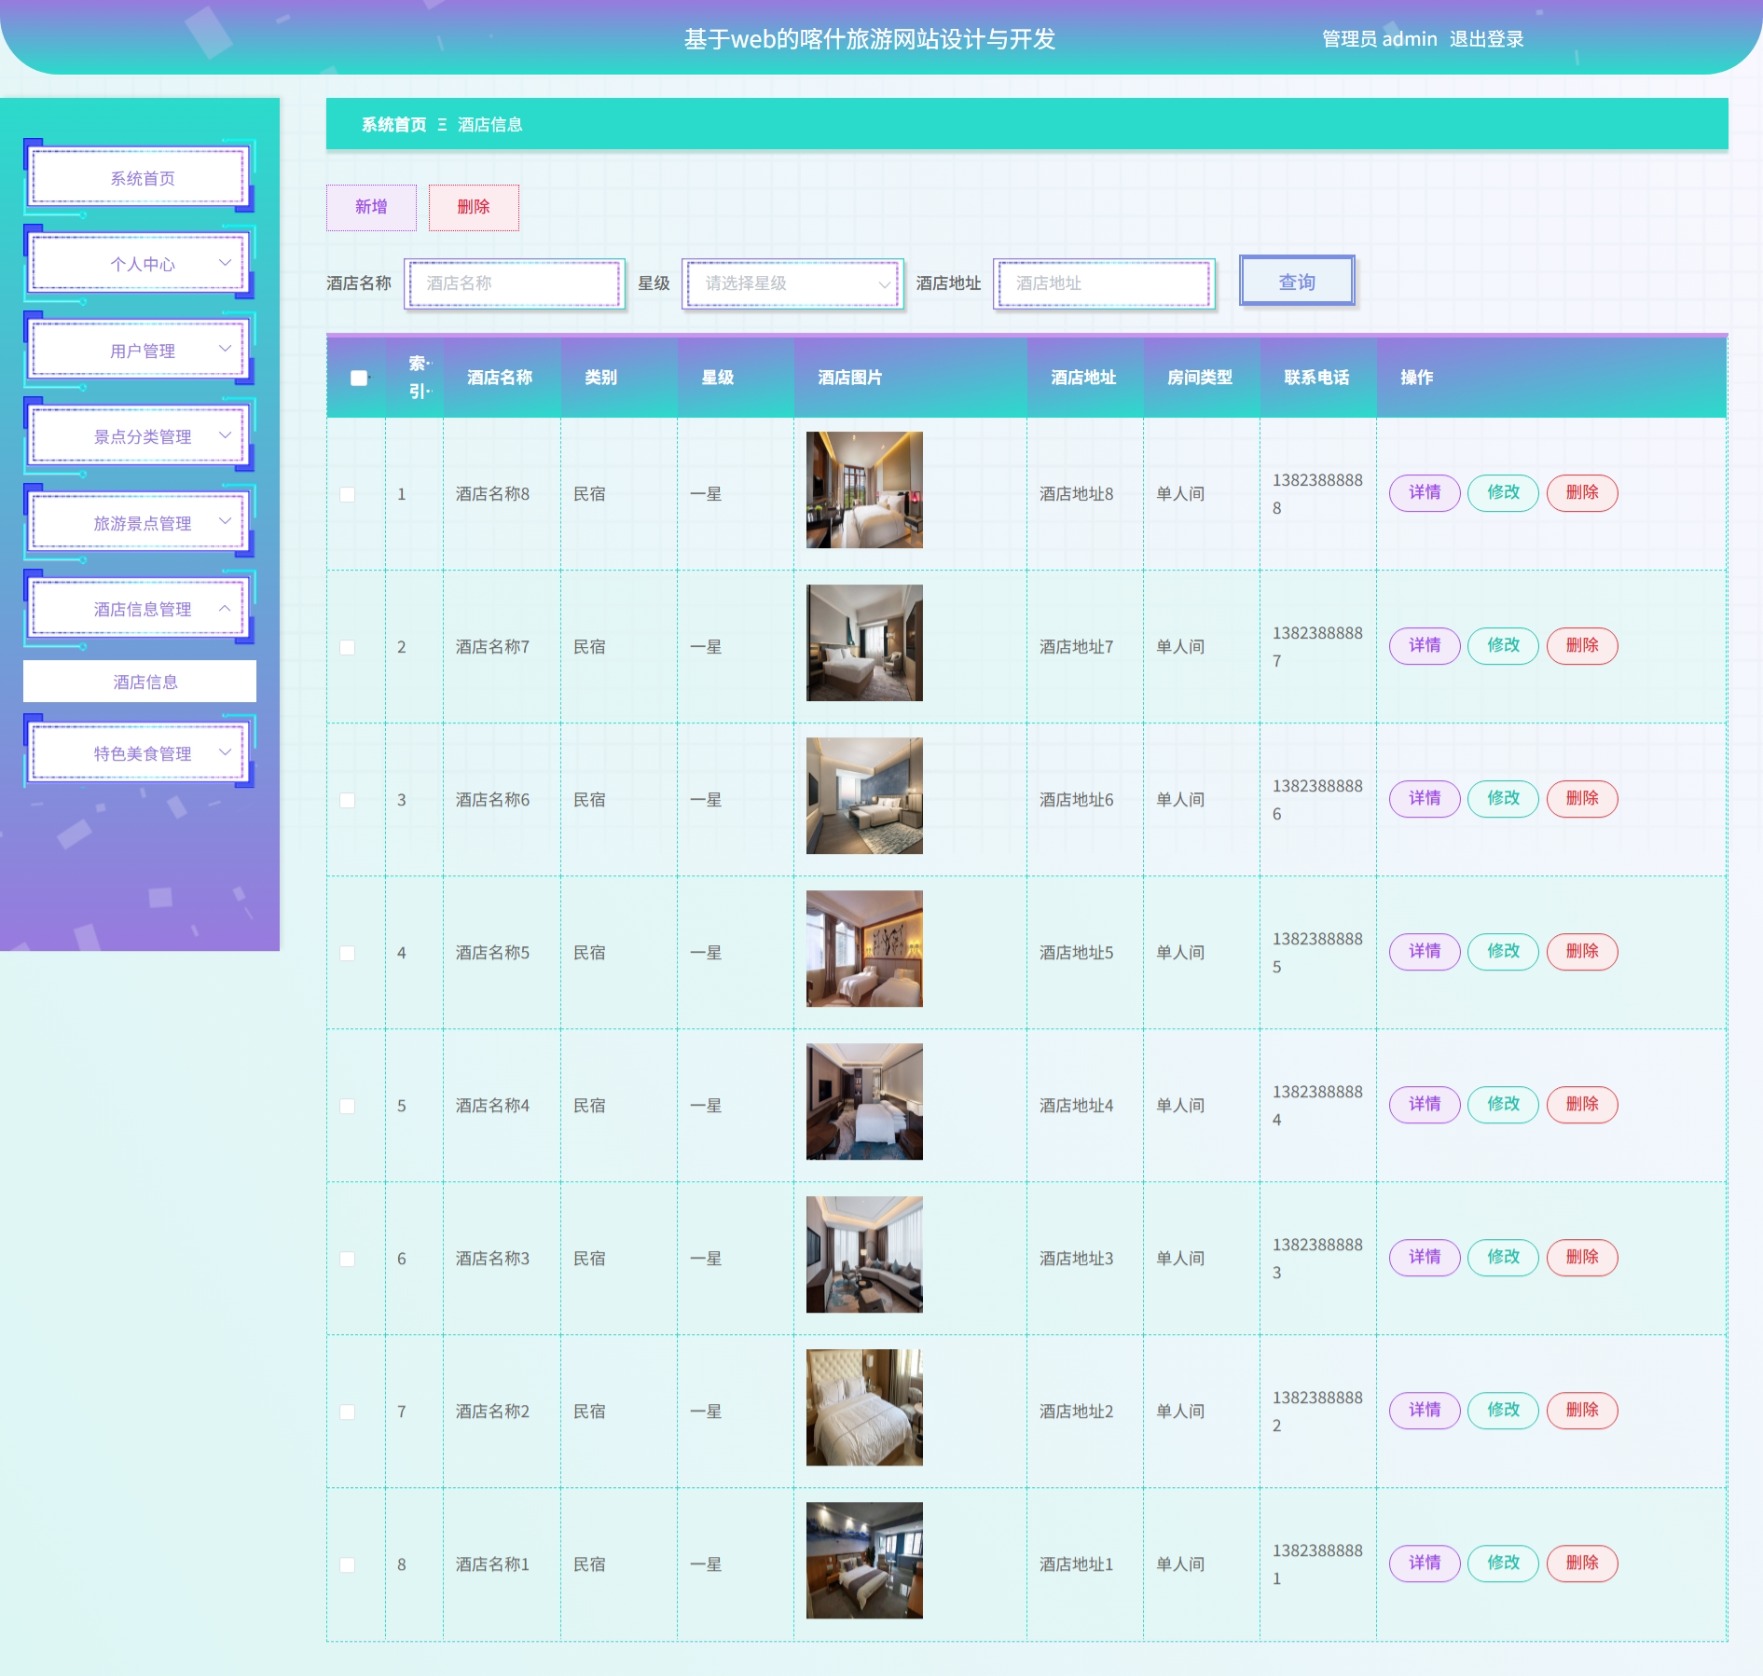Expand the 个人中心 sidebar menu
1763x1676 pixels.
tap(140, 264)
